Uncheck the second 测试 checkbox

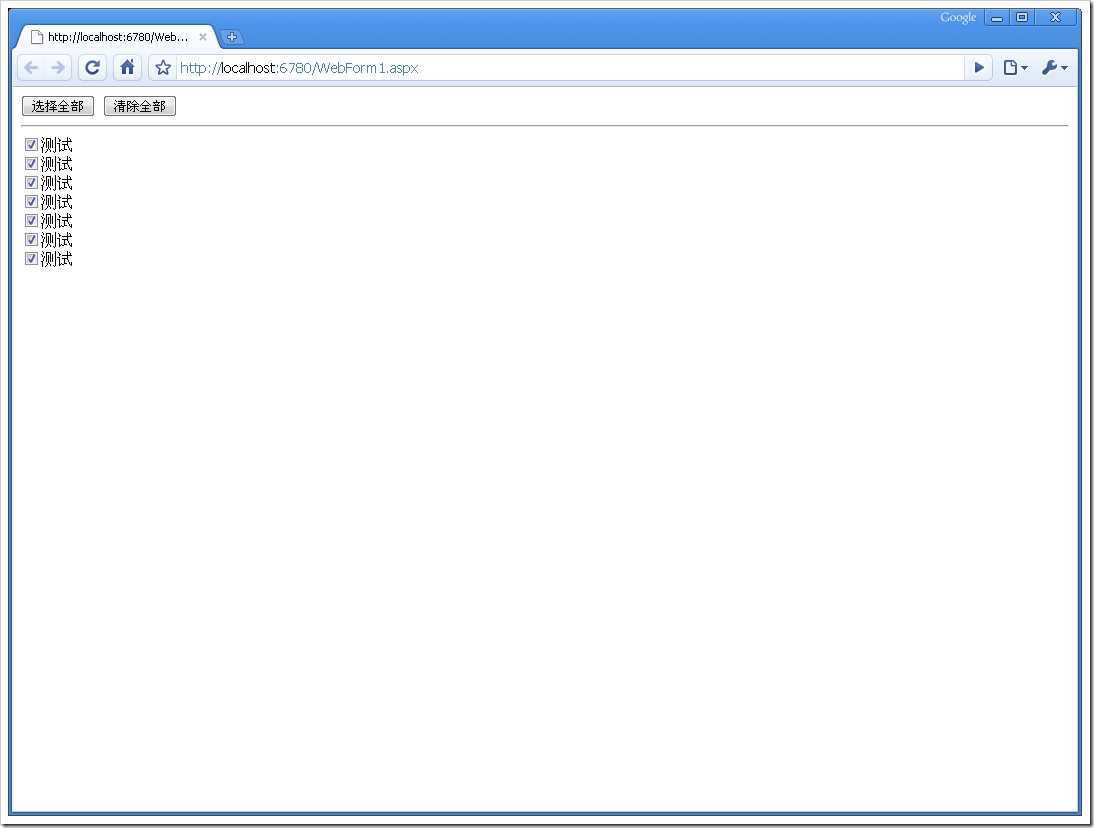coord(31,163)
